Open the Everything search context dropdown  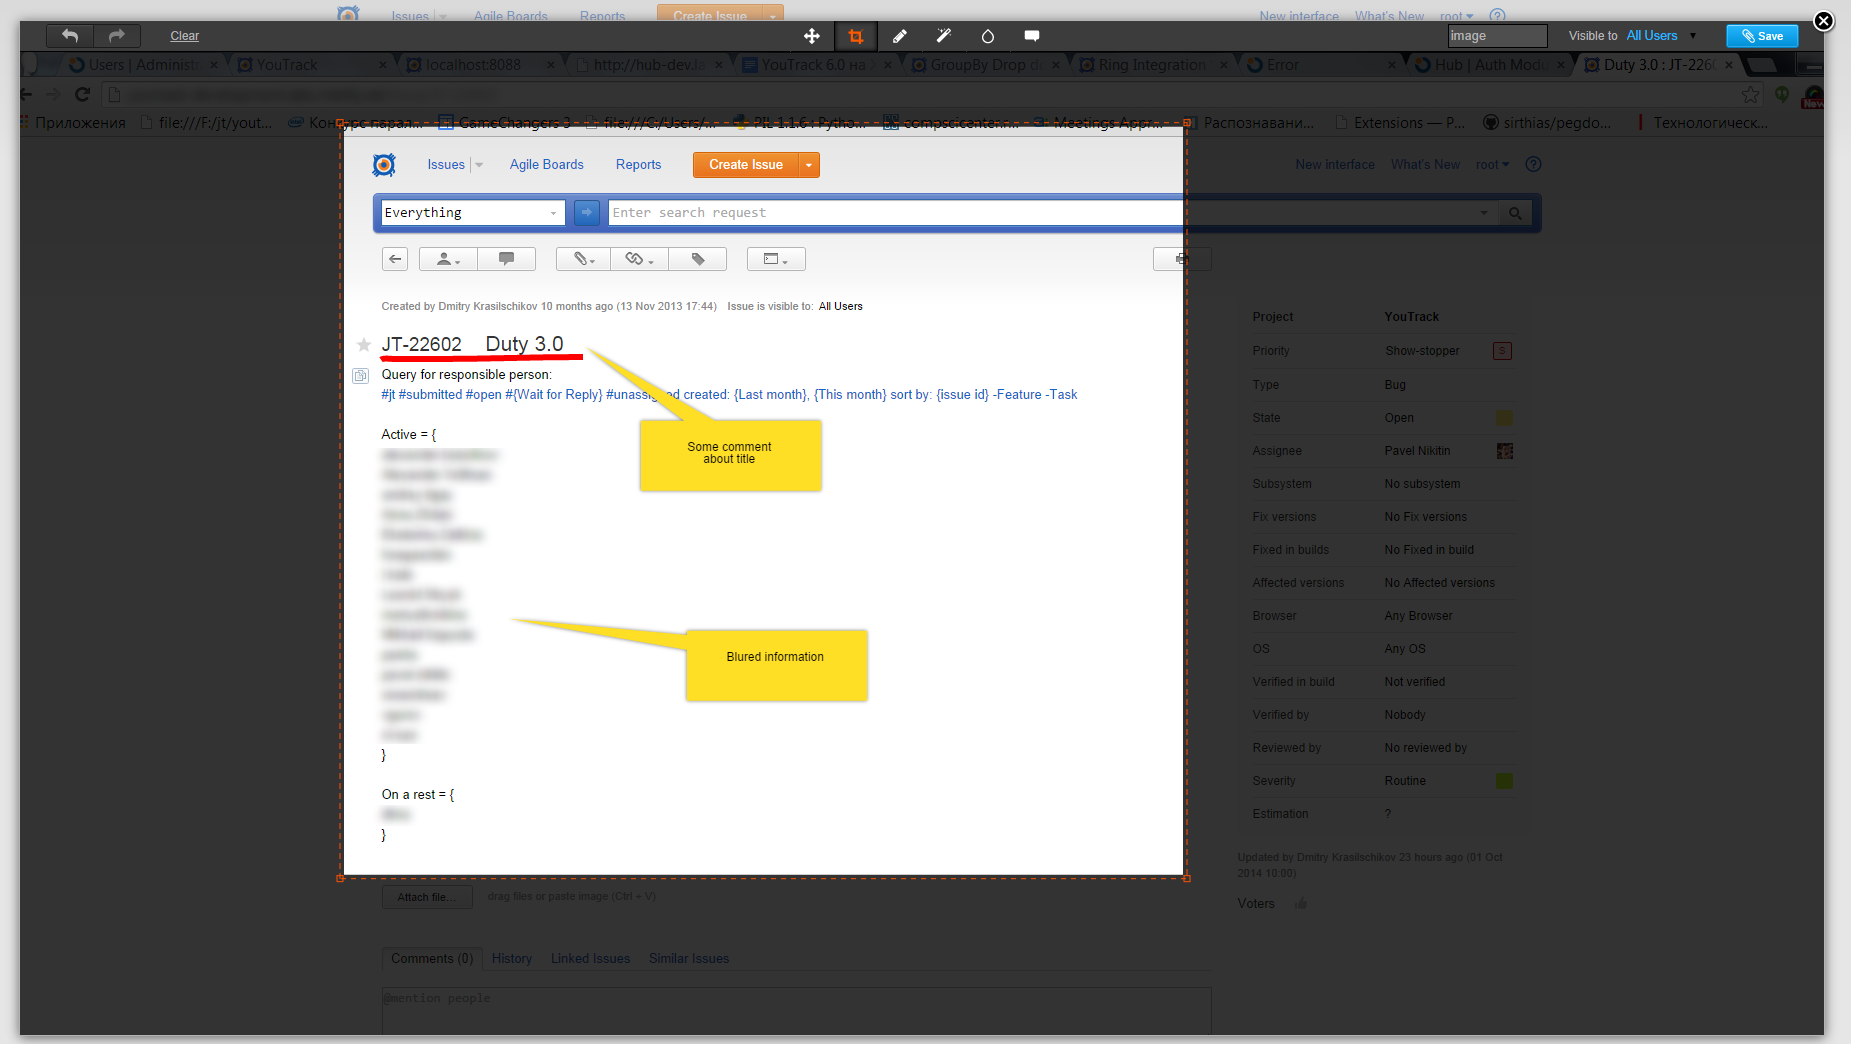tap(473, 212)
